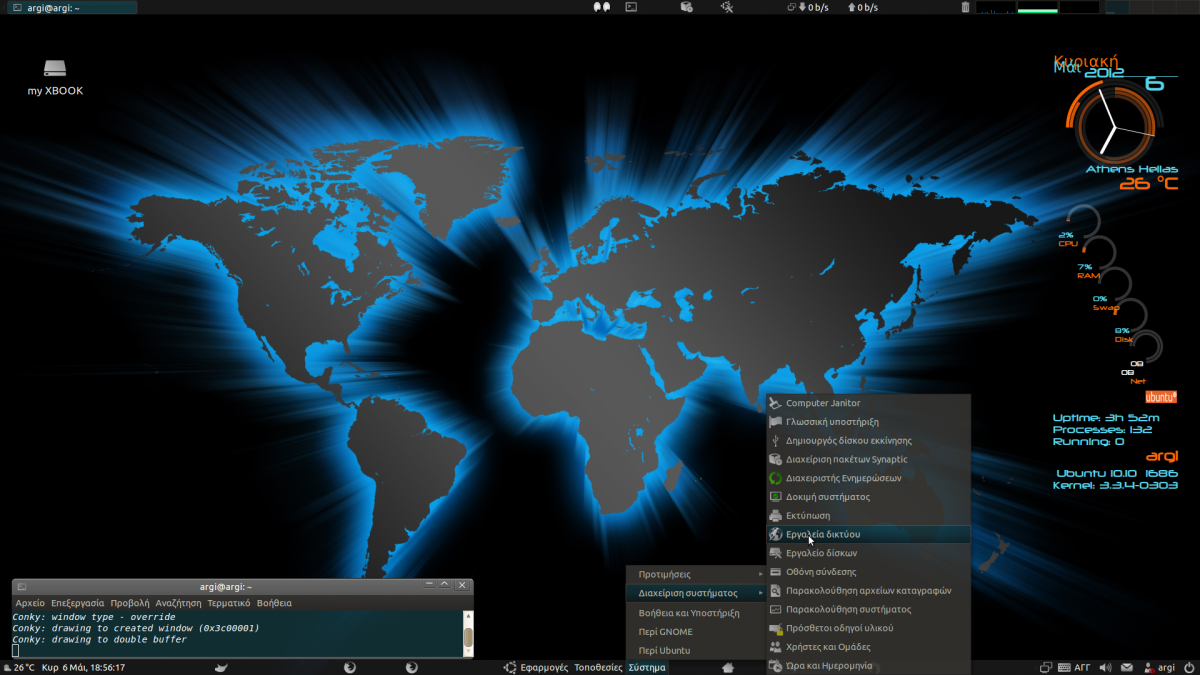Open Πρόσθετοι οδηγοί υλικού
1200x675 pixels.
coord(868,628)
